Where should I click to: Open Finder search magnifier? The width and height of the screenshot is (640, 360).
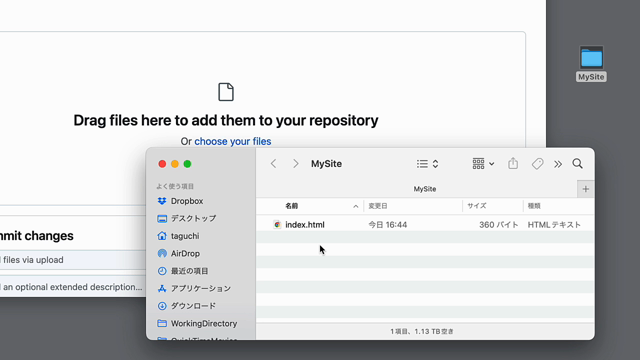click(577, 164)
